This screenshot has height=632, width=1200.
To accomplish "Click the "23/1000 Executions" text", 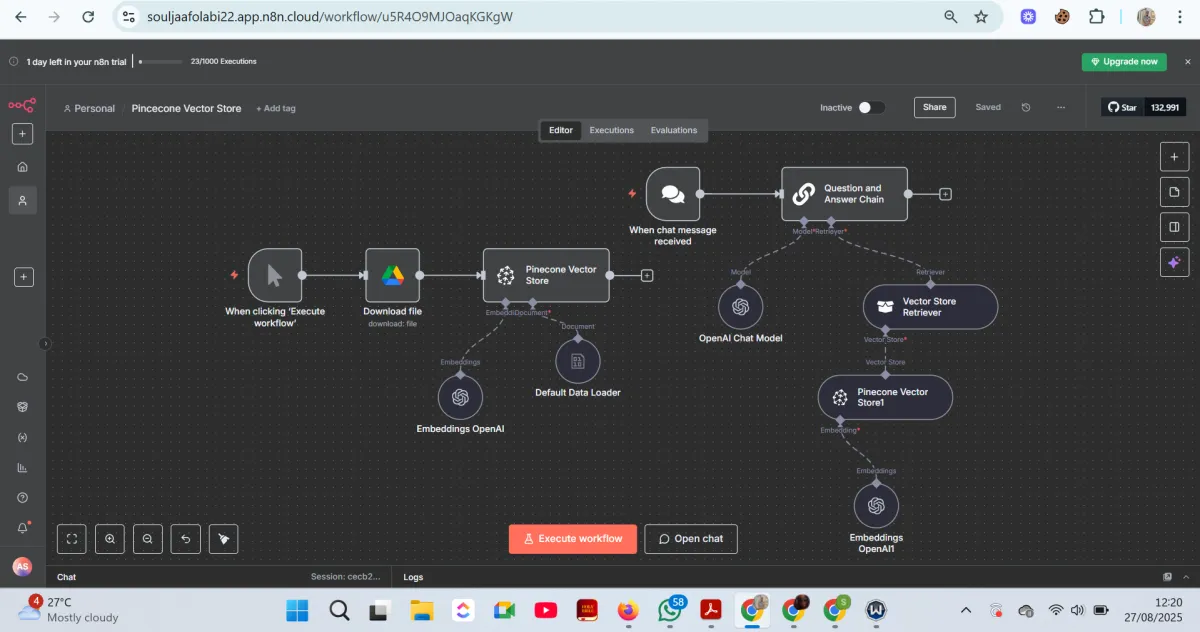I will pyautogui.click(x=224, y=61).
